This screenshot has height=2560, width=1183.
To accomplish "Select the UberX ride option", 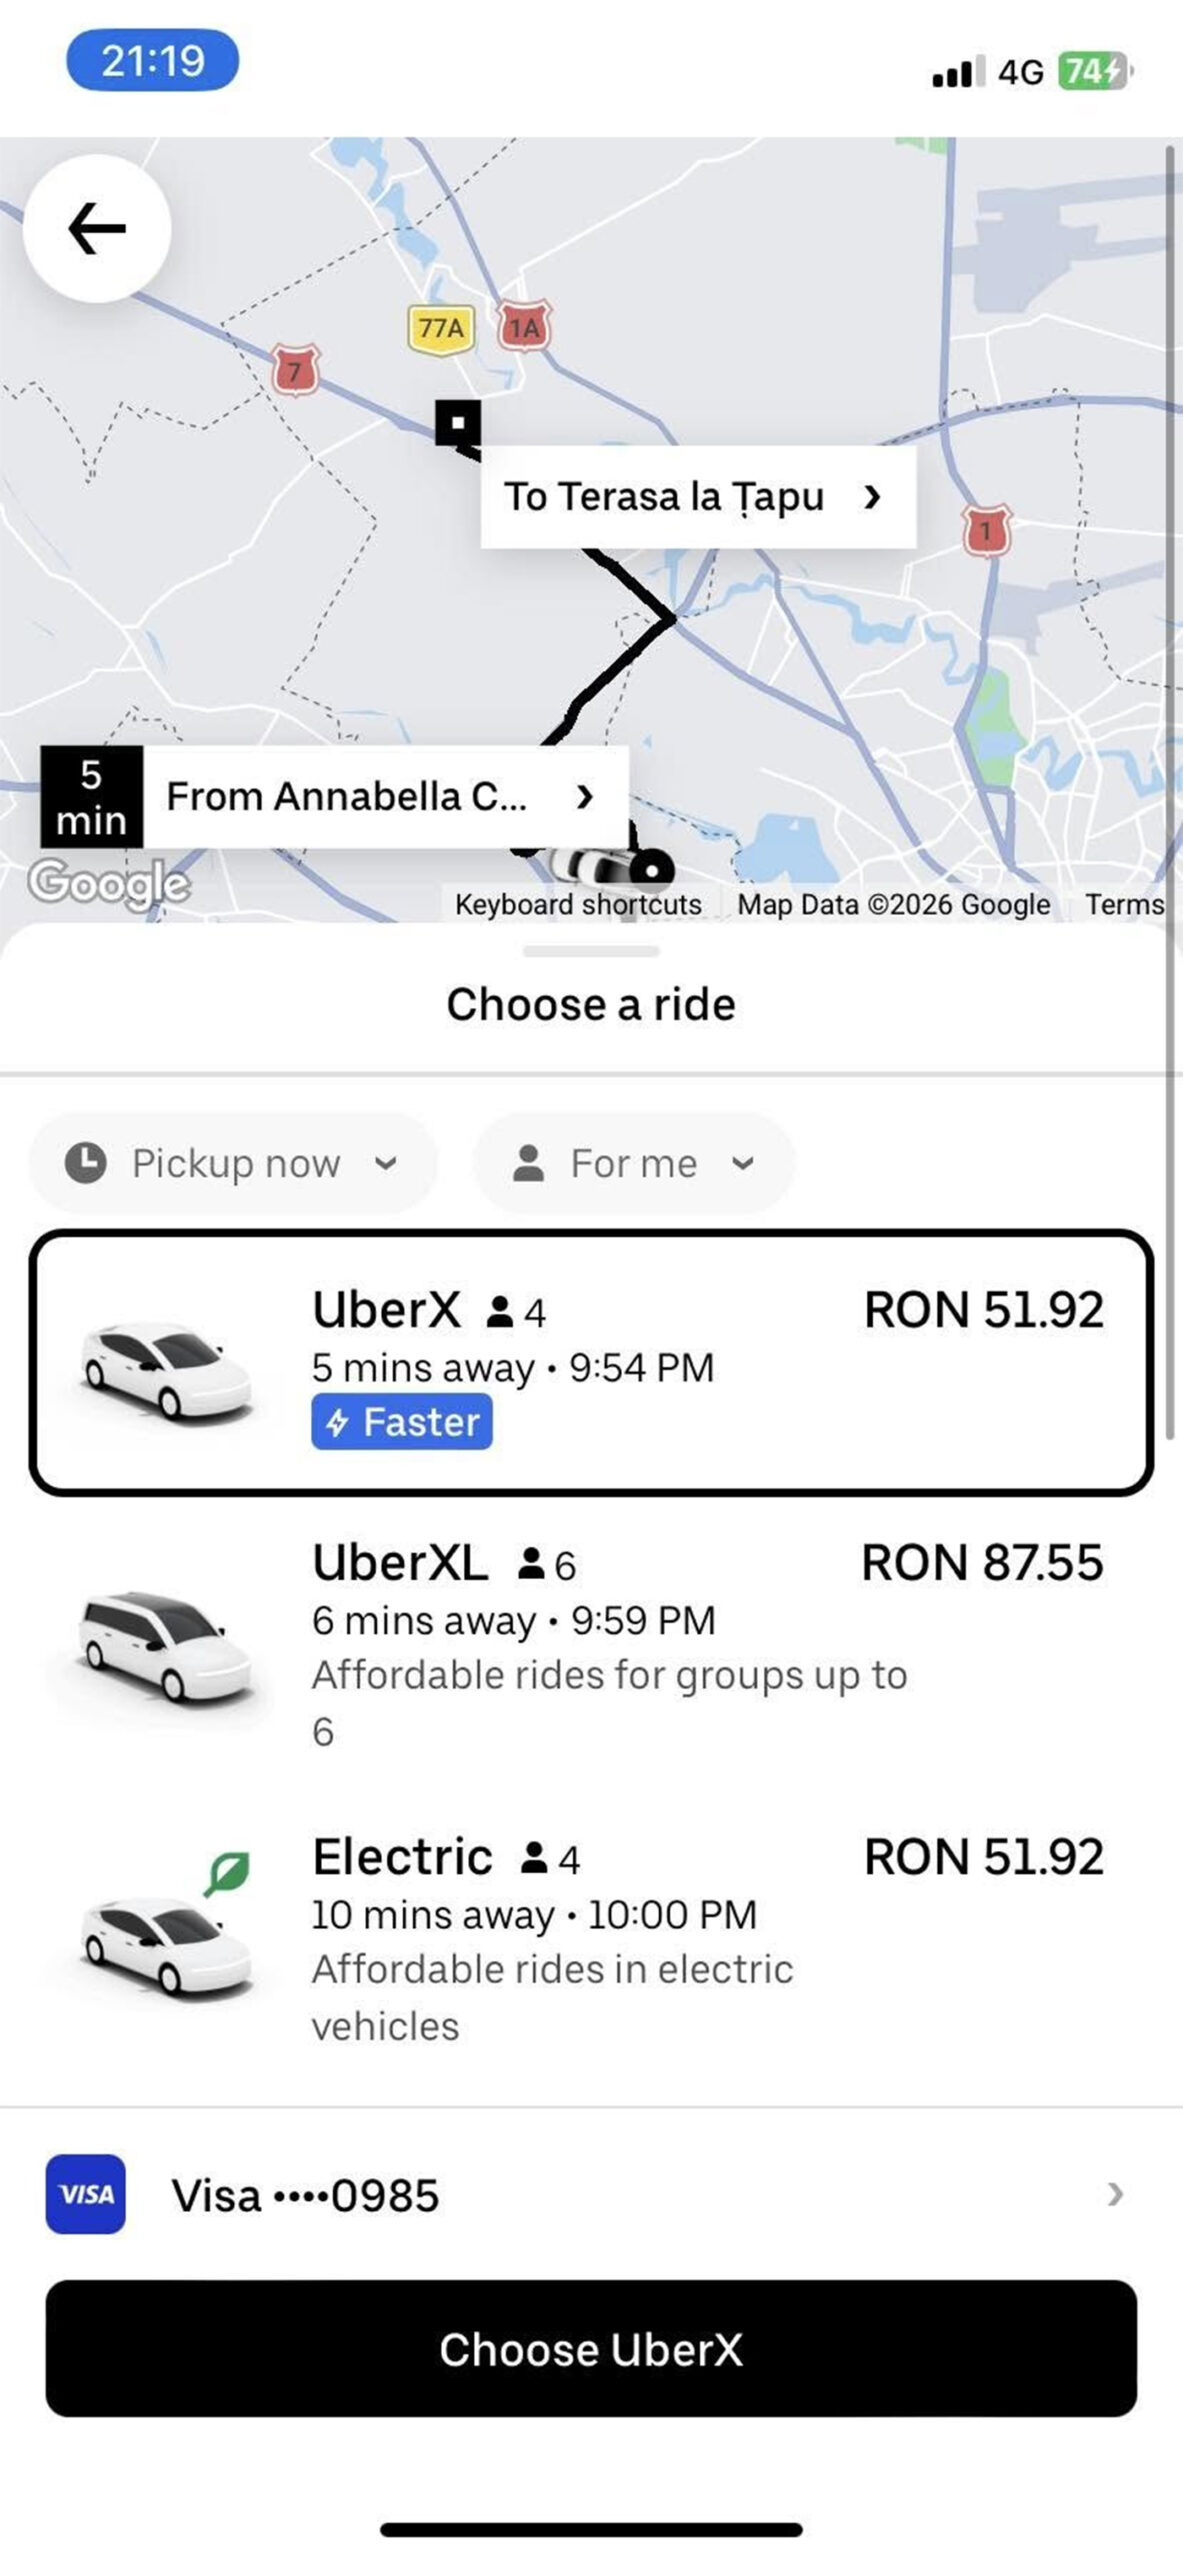I will 590,1362.
